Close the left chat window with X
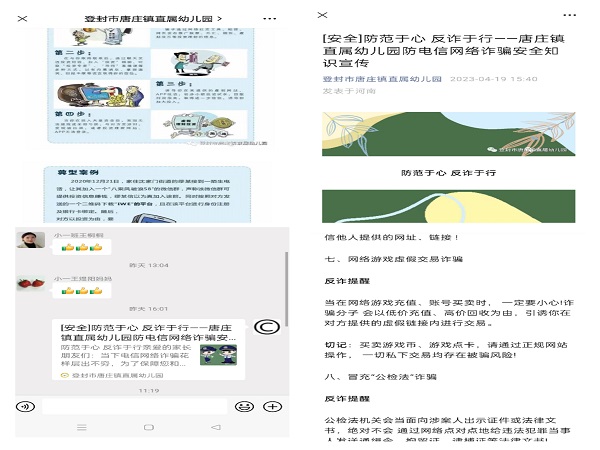The width and height of the screenshot is (600, 450). point(23,18)
